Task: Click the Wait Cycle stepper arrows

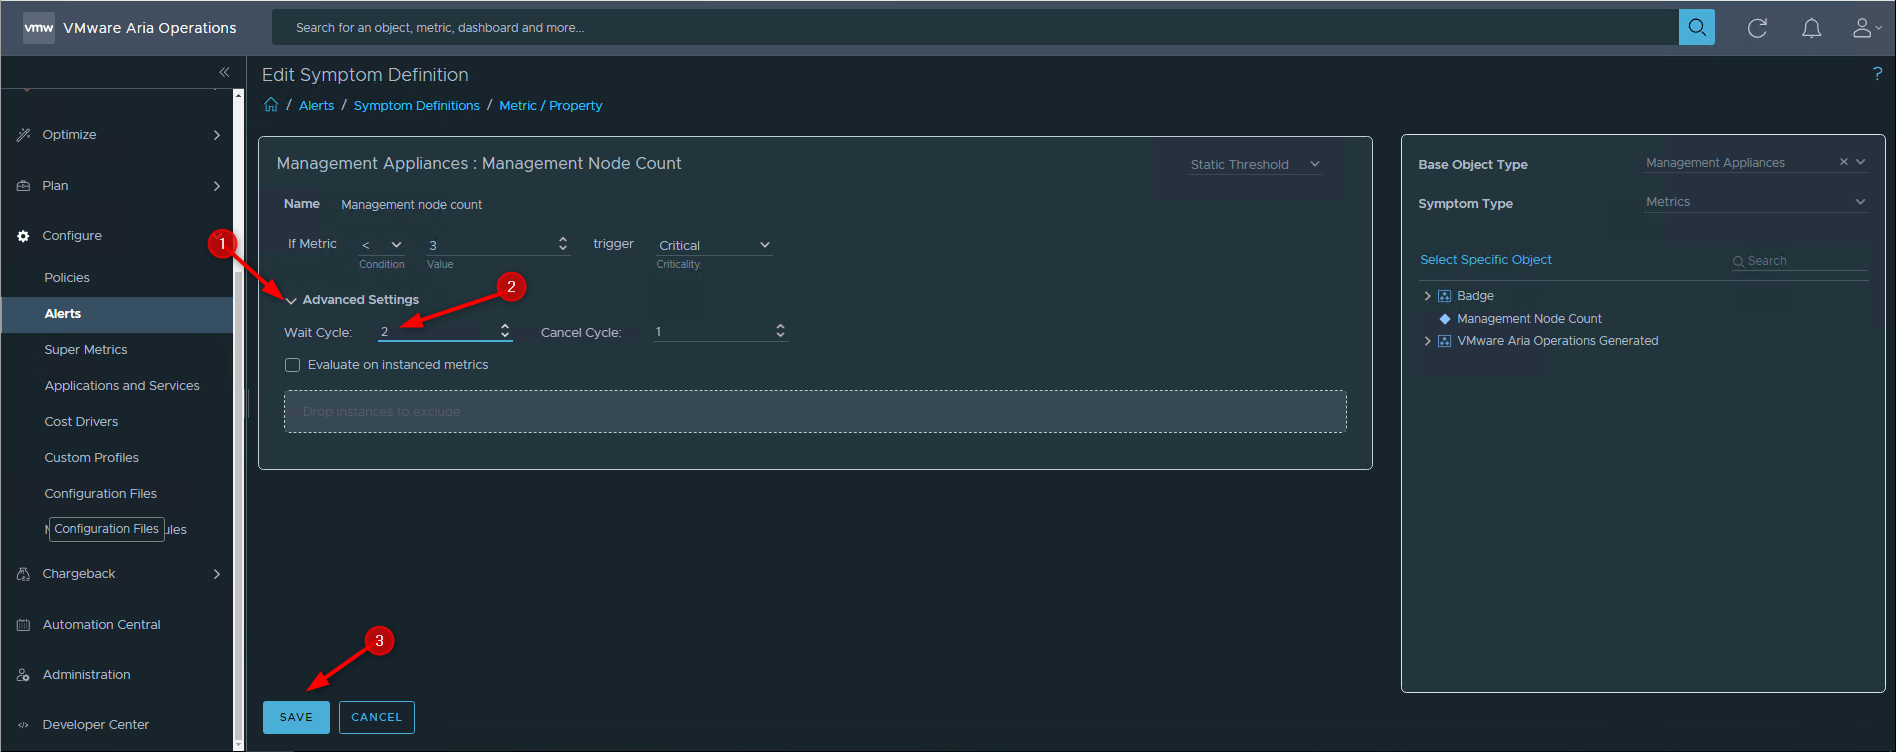Action: [x=505, y=331]
